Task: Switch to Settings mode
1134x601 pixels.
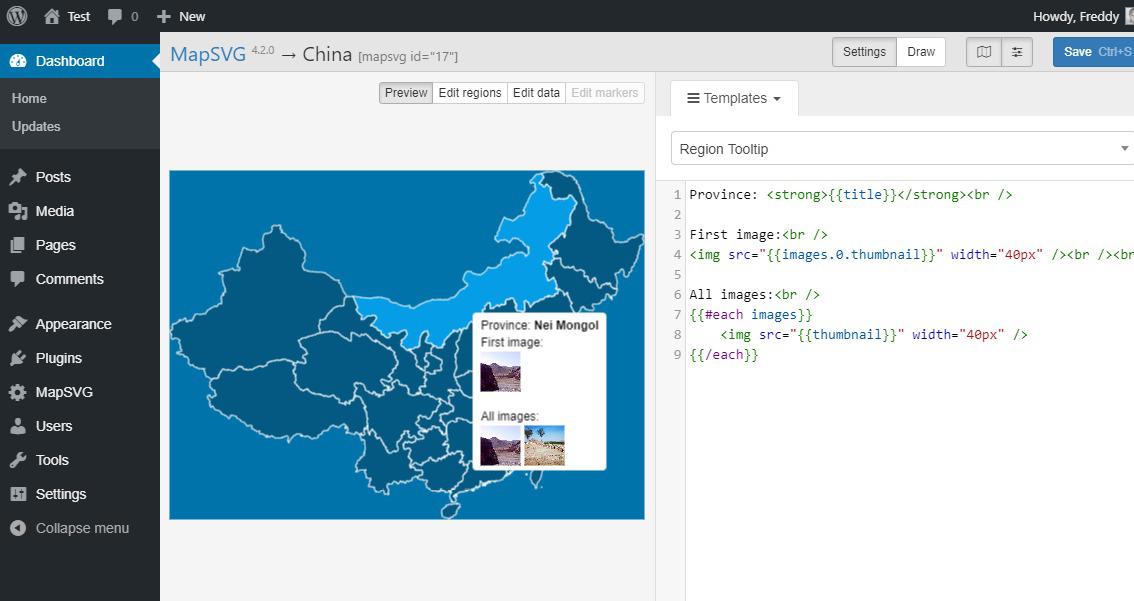Action: pyautogui.click(x=864, y=52)
